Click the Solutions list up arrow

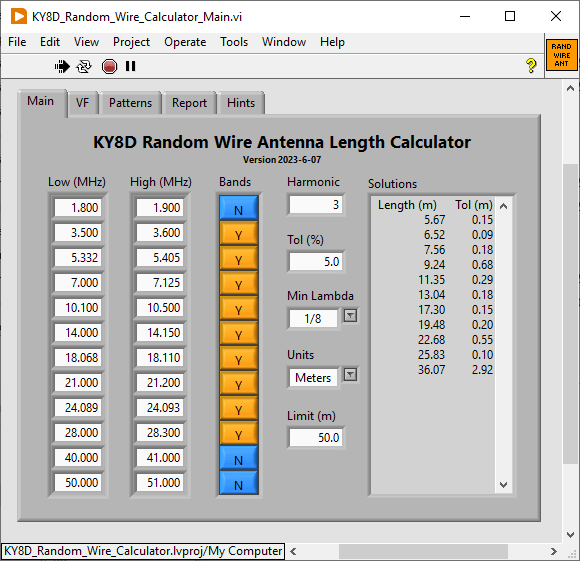503,206
